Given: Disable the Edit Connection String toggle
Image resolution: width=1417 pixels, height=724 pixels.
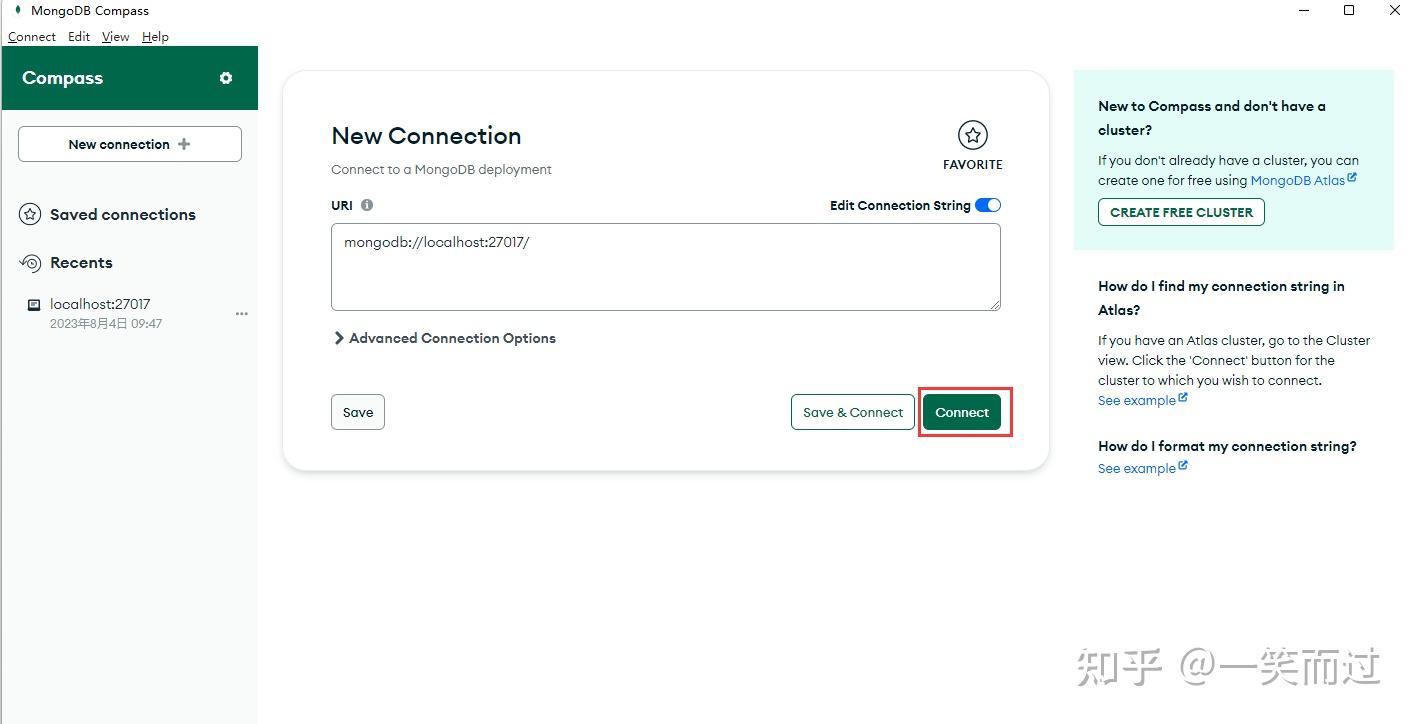Looking at the screenshot, I should point(988,204).
